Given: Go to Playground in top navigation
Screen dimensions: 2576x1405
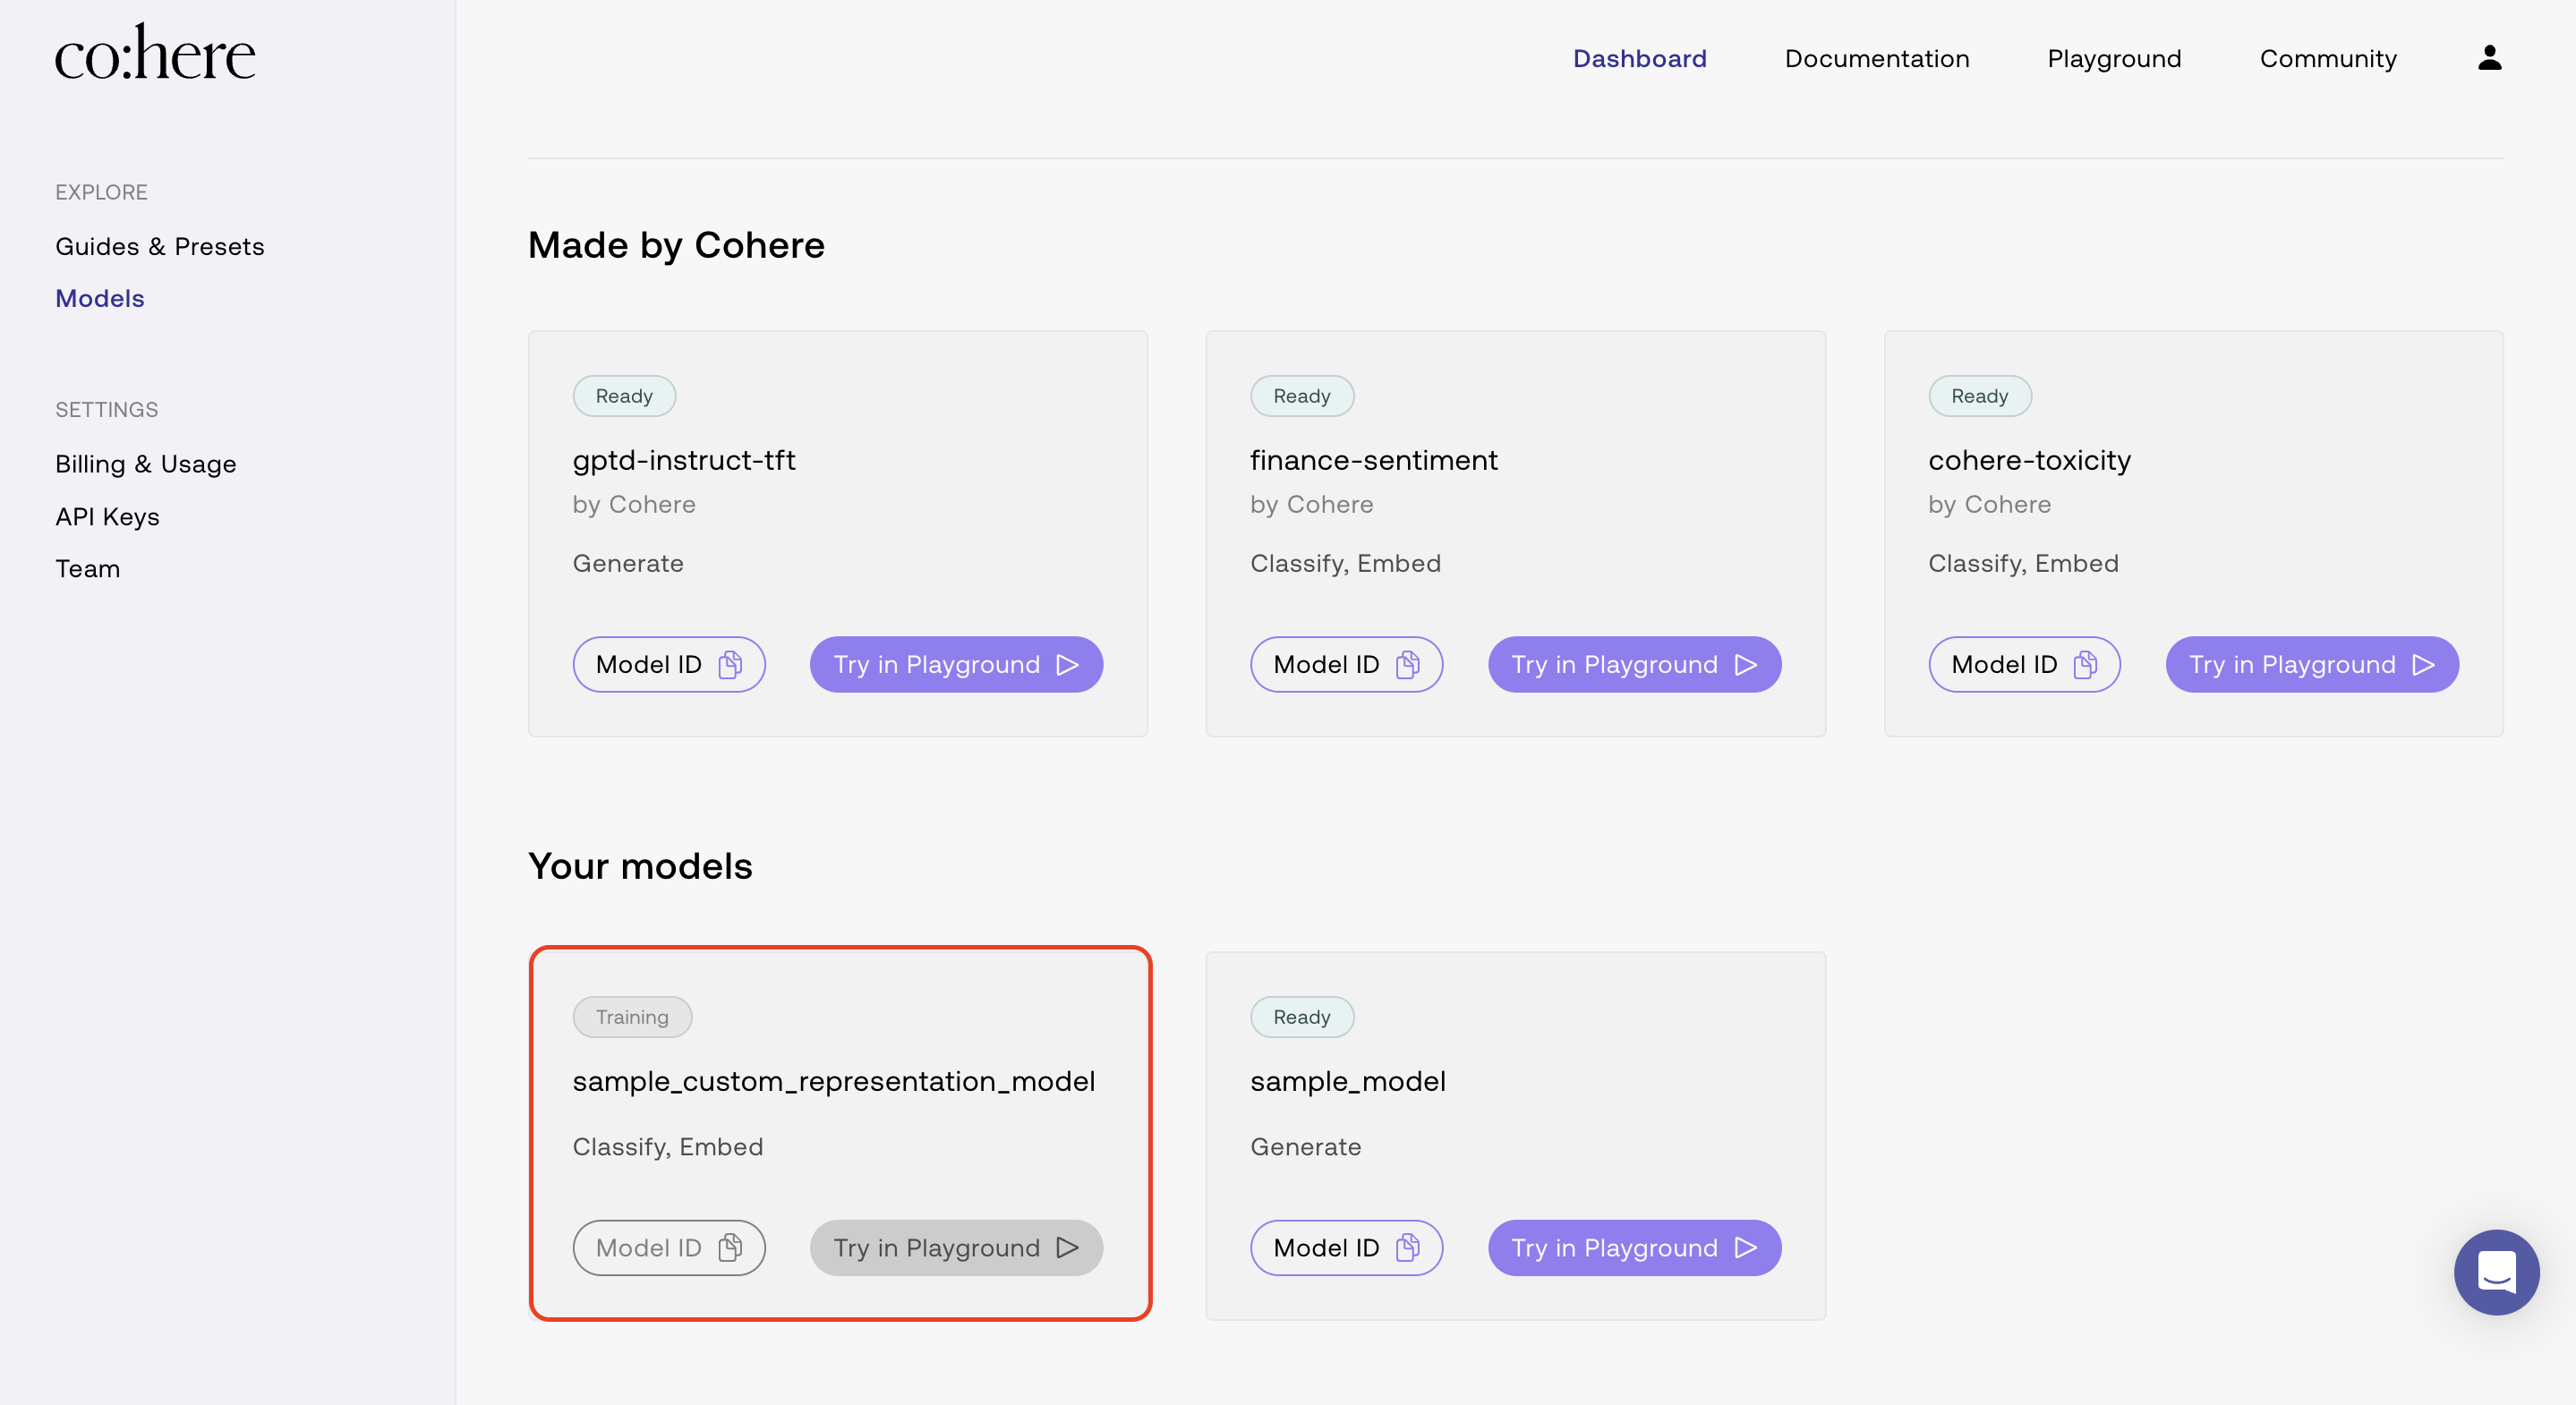Looking at the screenshot, I should [2114, 58].
